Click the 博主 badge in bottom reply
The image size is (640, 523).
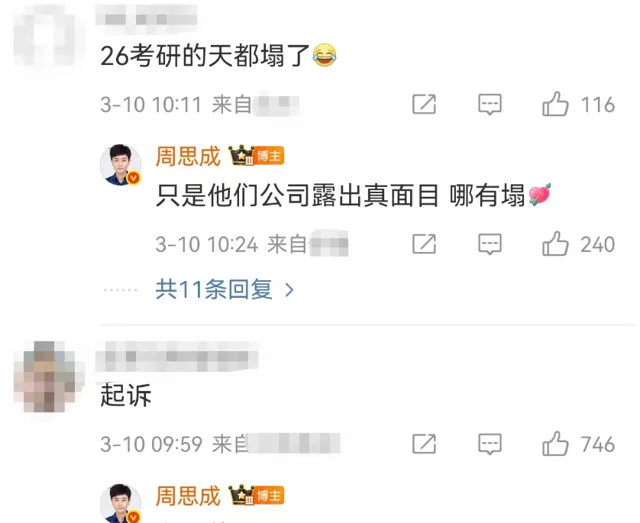[x=269, y=496]
